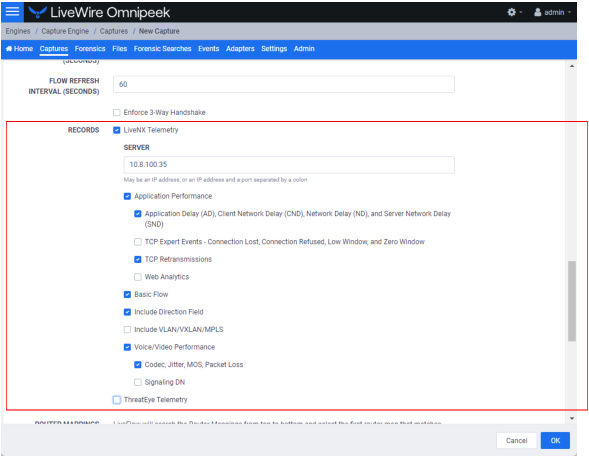Click the OK button
The height and width of the screenshot is (457, 589).
point(555,440)
